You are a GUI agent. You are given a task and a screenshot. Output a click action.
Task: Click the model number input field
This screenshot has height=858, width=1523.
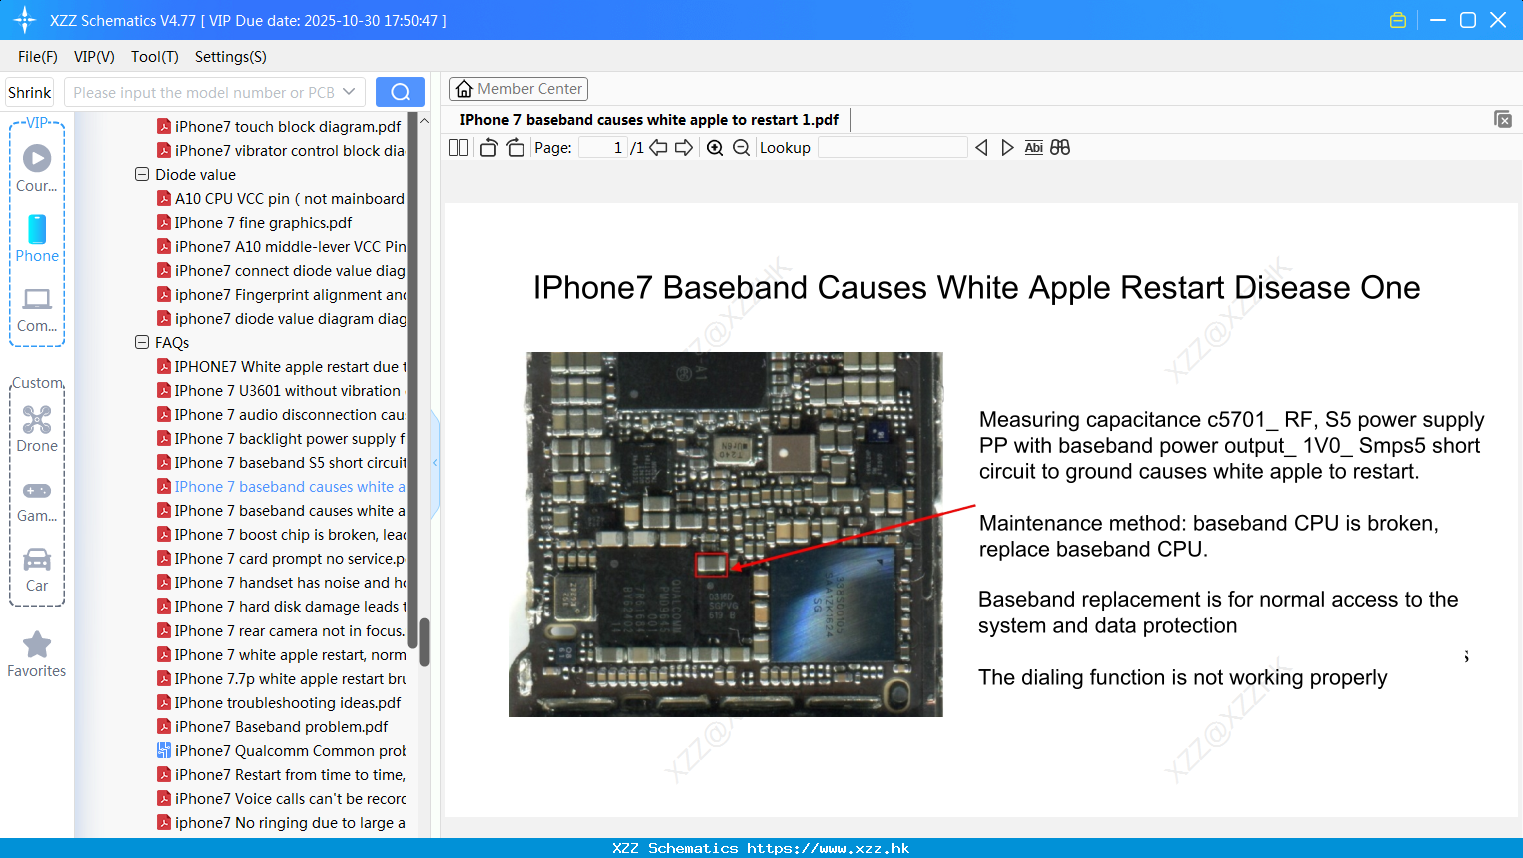coord(204,92)
